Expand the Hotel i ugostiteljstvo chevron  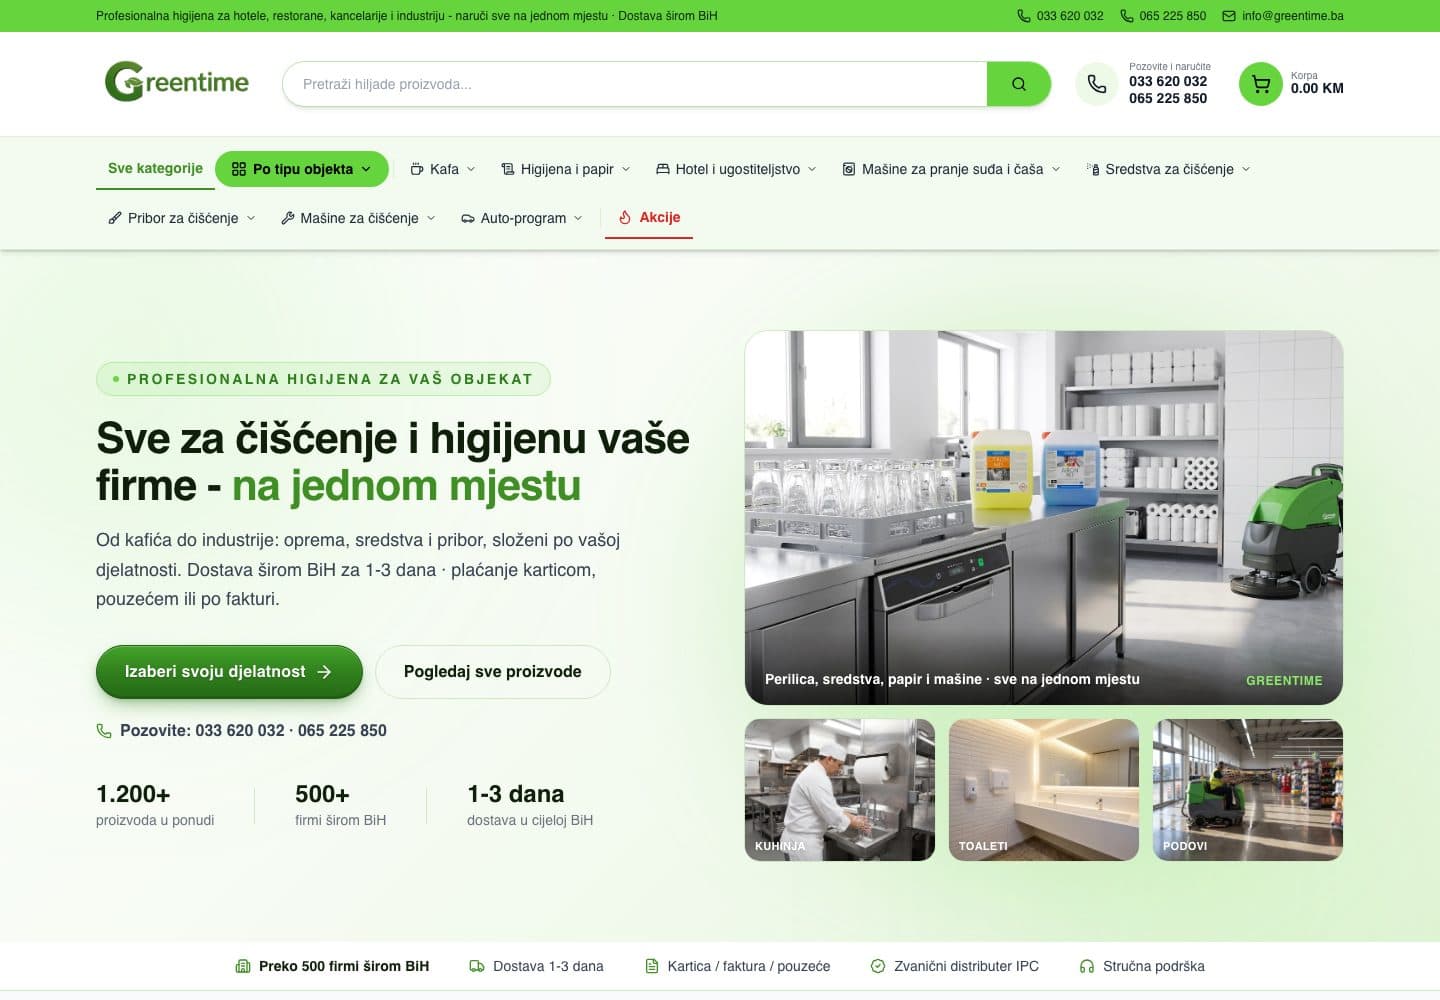pos(812,169)
